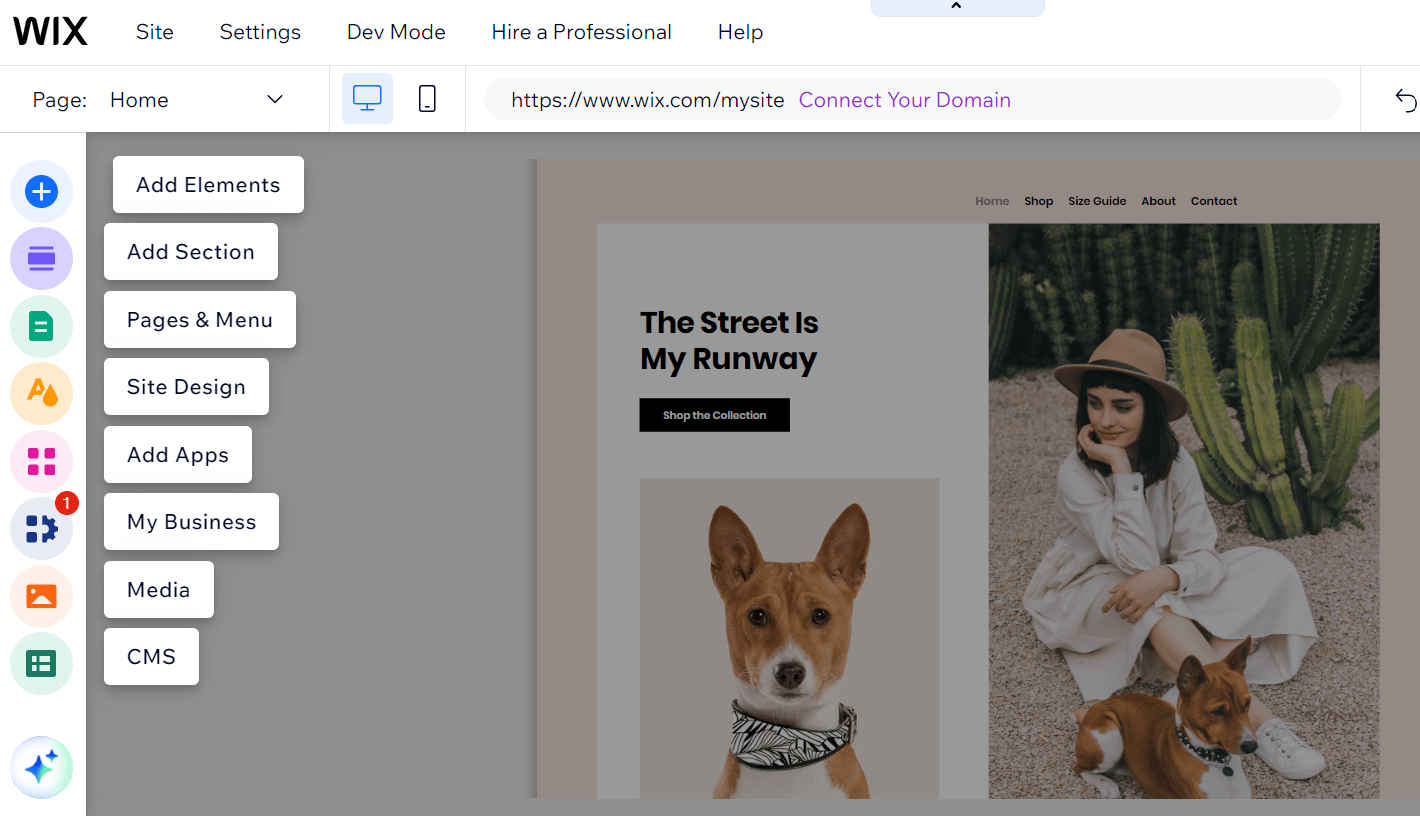1420x816 pixels.
Task: Switch to desktop editor view
Action: pyautogui.click(x=367, y=98)
